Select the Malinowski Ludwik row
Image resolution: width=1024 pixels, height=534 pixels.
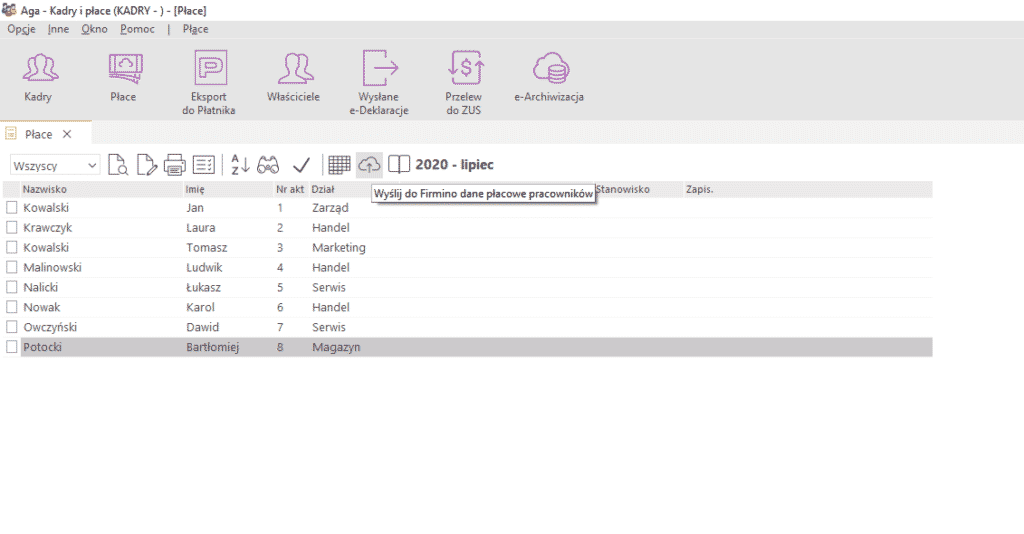(x=52, y=267)
